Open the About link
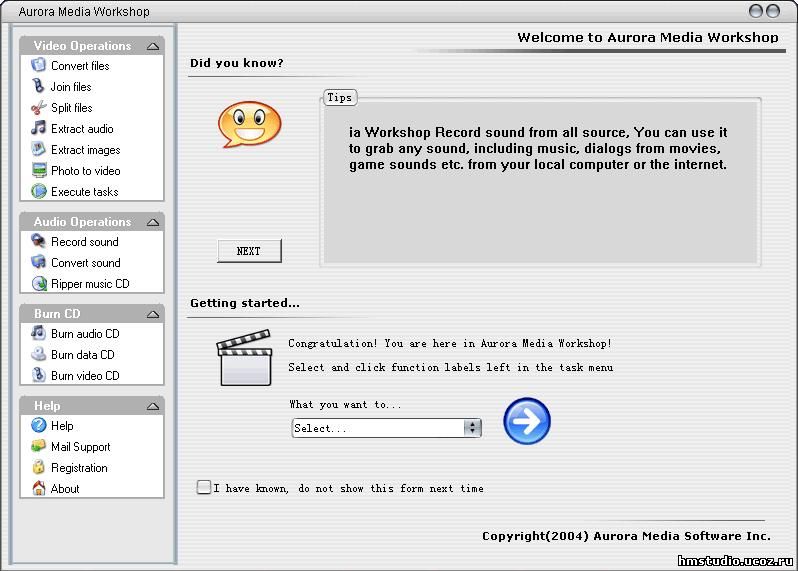The image size is (798, 571). tap(65, 489)
